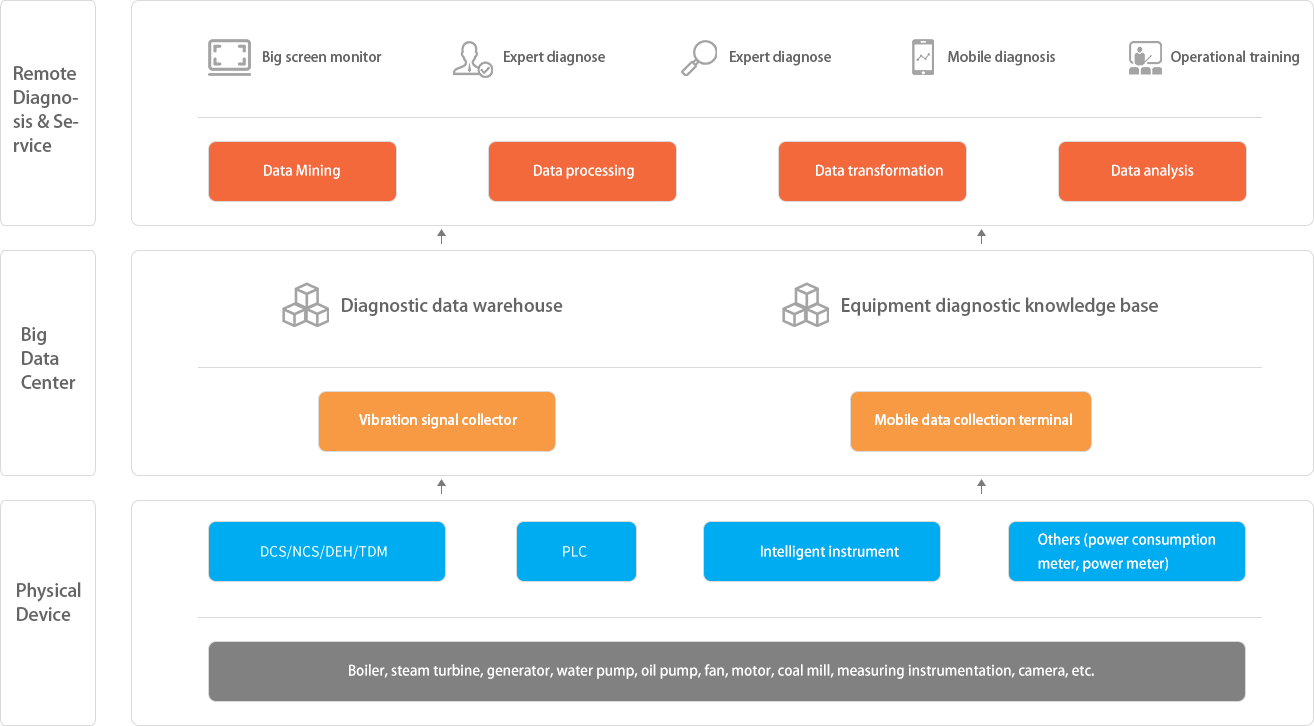Click the Mobile diagnosis phone icon

coord(922,58)
